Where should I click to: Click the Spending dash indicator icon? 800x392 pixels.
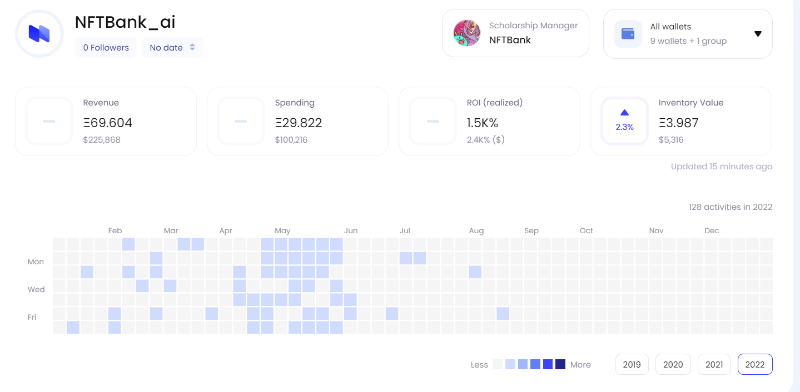coord(241,121)
